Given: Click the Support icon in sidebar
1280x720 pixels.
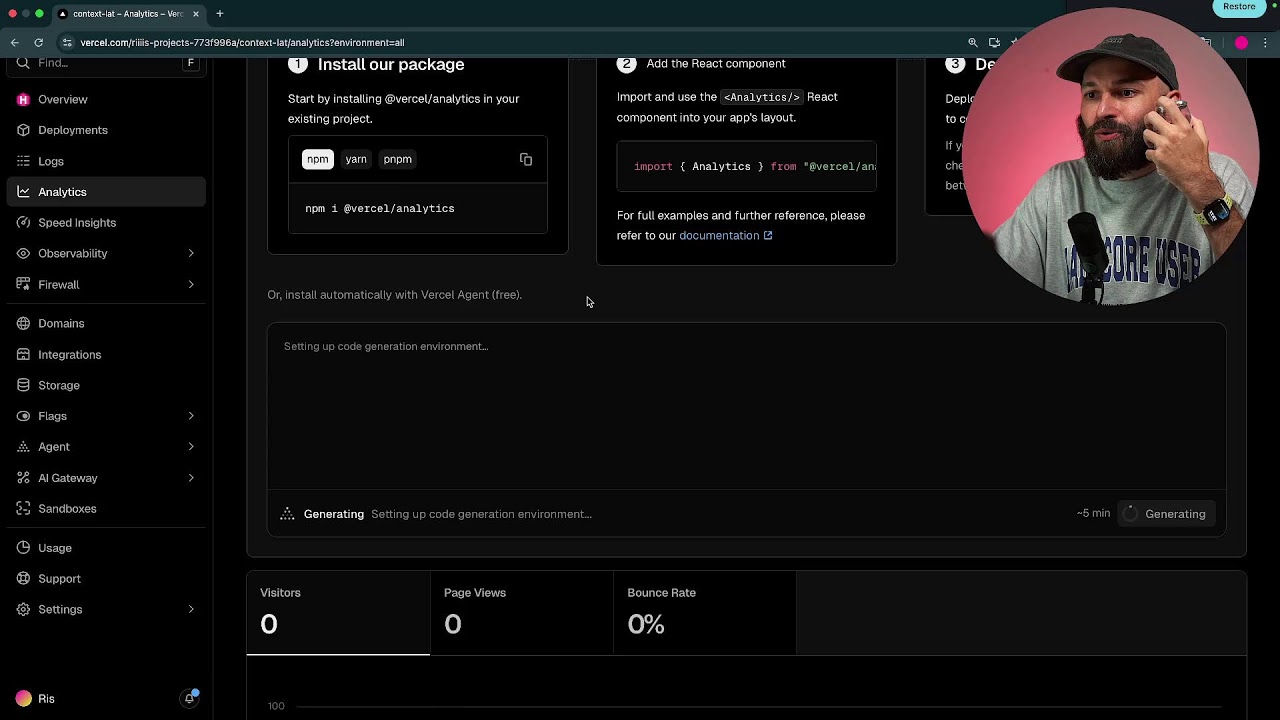Looking at the screenshot, I should pyautogui.click(x=23, y=579).
